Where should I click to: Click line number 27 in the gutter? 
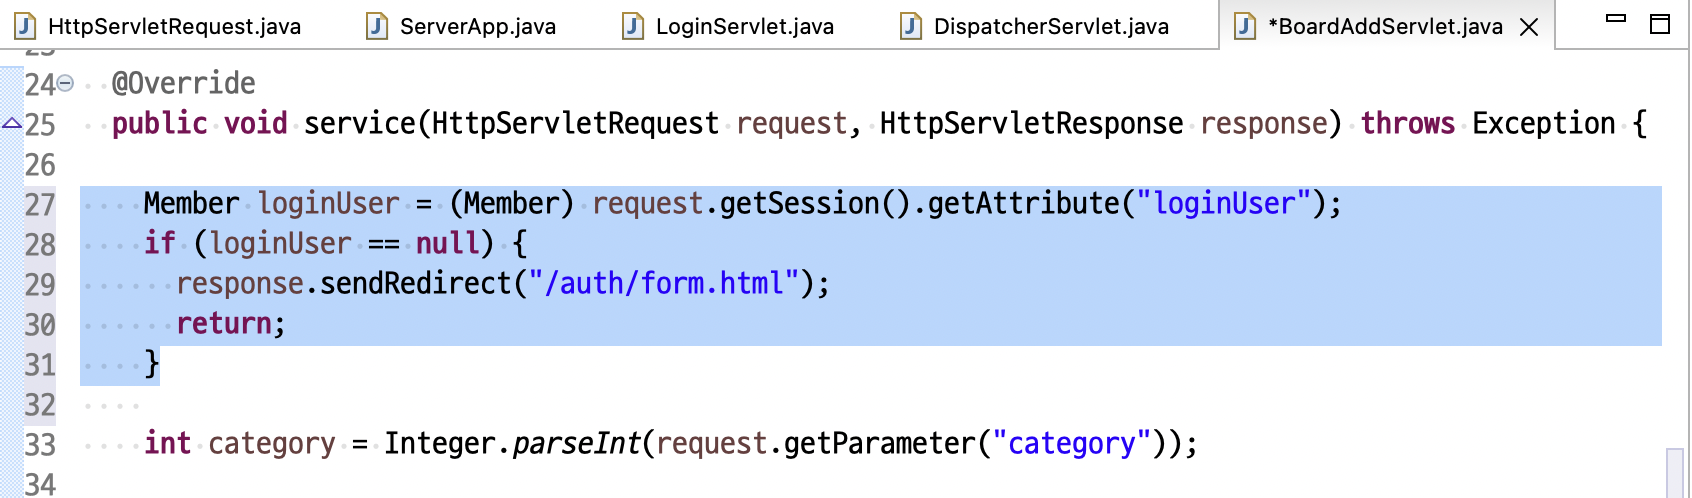click(x=40, y=205)
